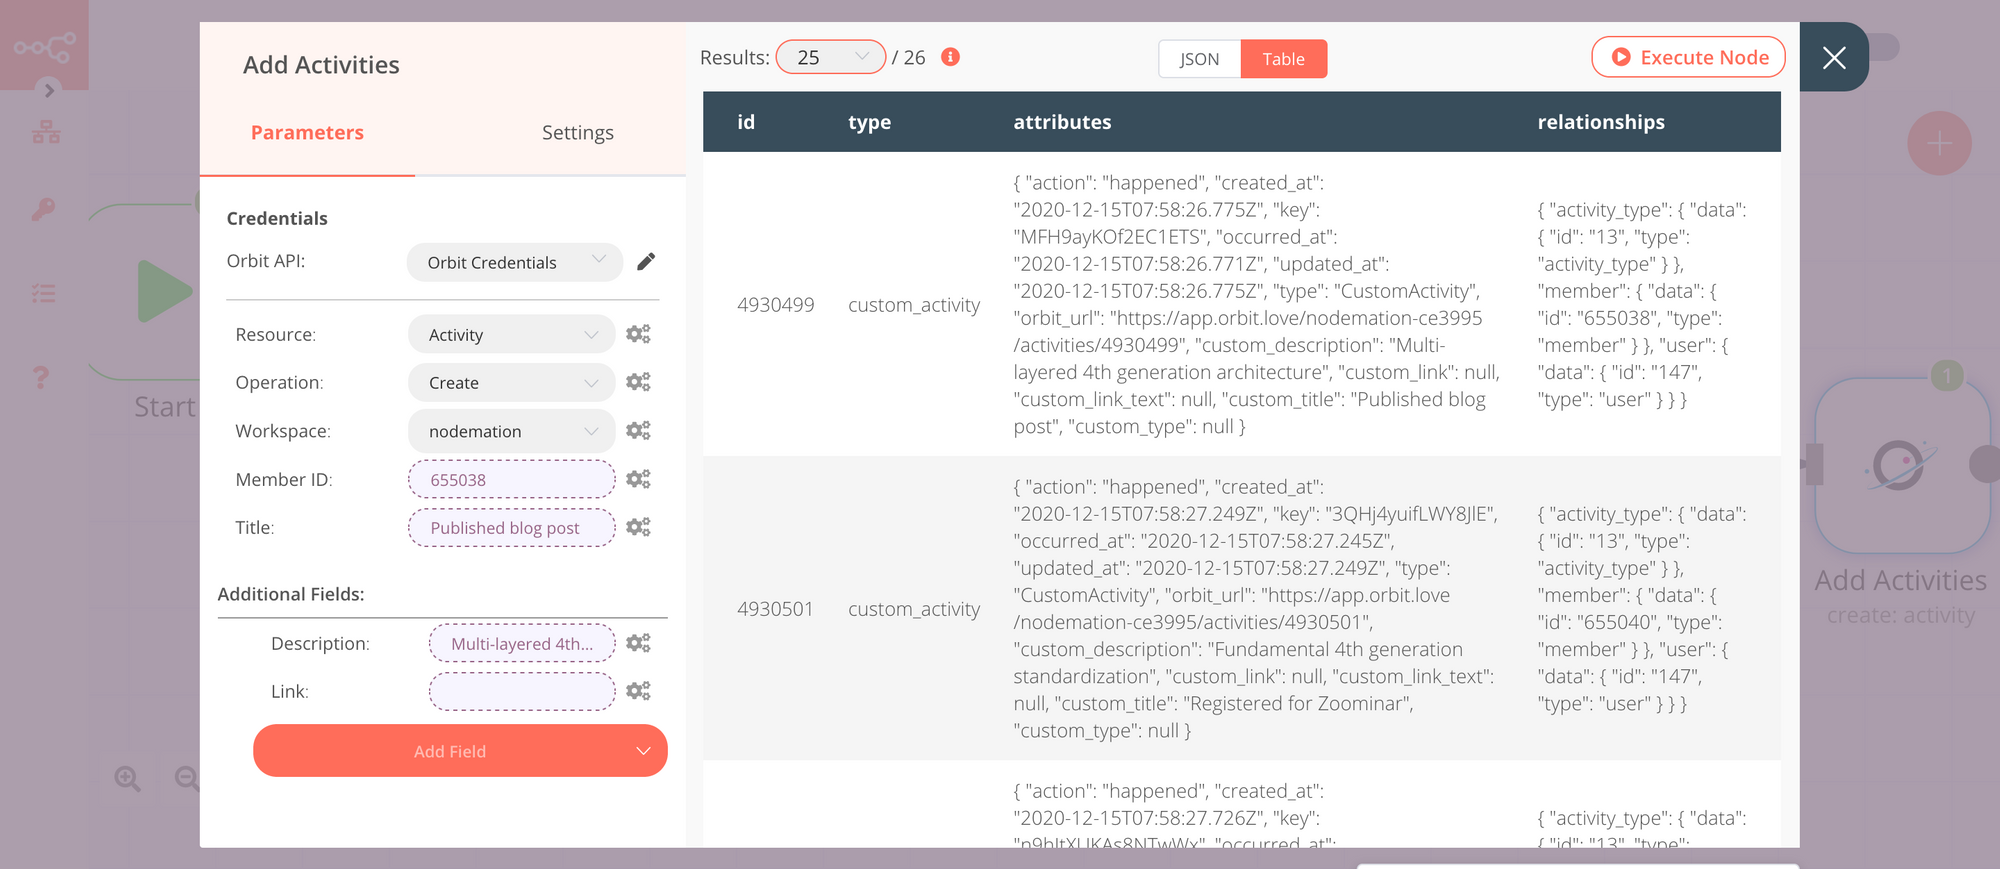Image resolution: width=2000 pixels, height=869 pixels.
Task: Click the empty Link field
Action: point(522,691)
